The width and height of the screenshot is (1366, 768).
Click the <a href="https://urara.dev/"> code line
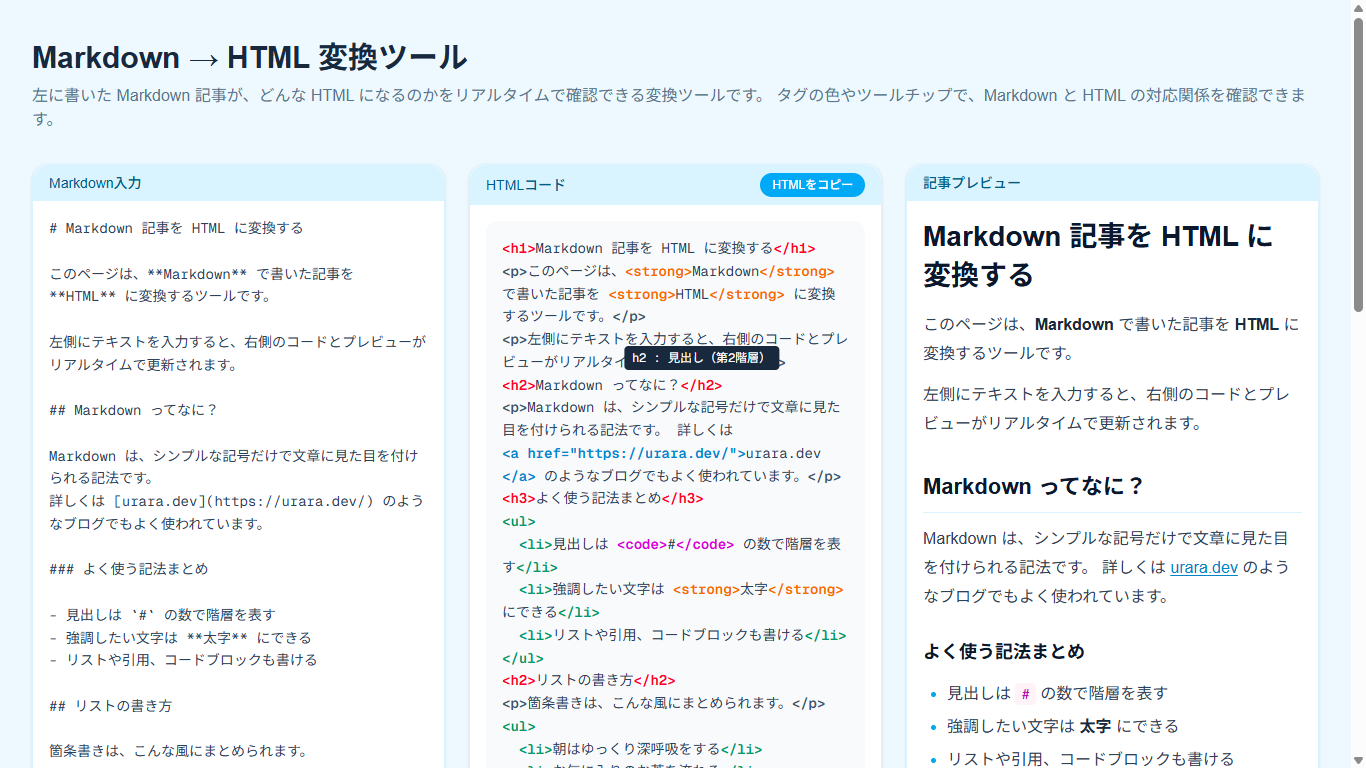[x=661, y=453]
